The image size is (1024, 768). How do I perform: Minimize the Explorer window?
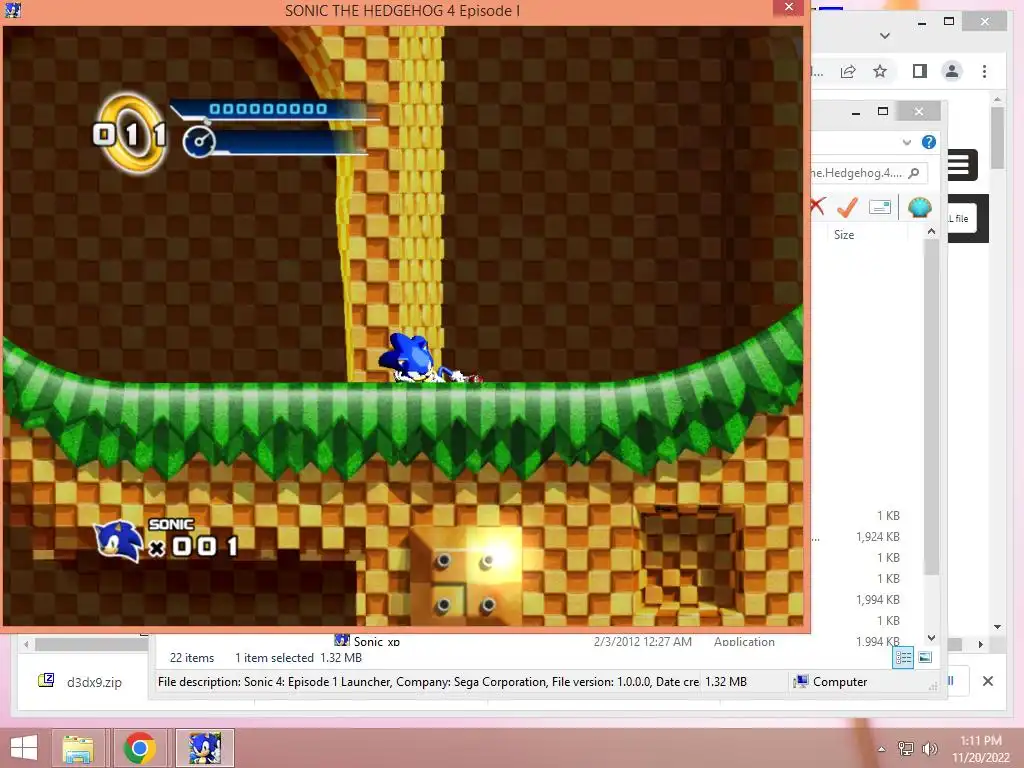pos(856,112)
